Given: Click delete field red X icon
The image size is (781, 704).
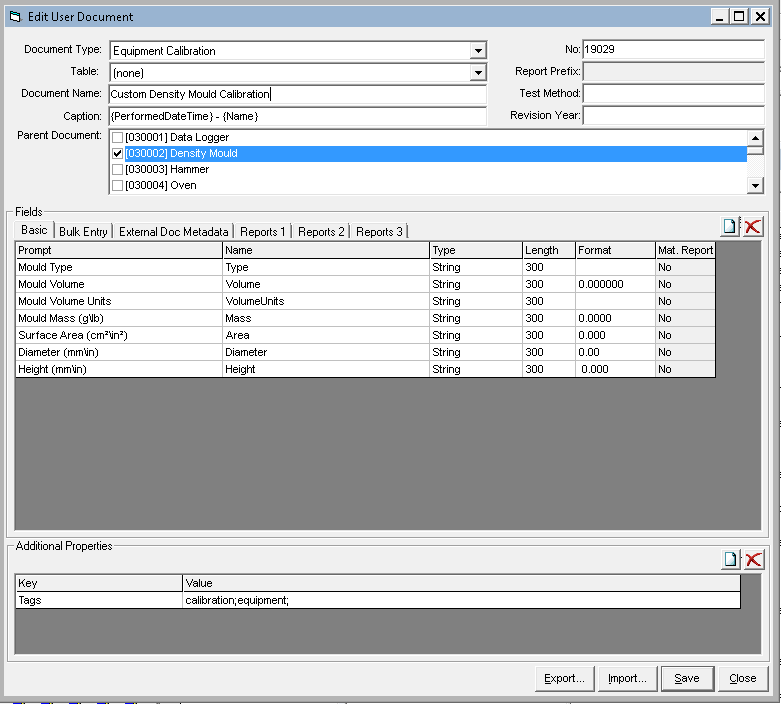Looking at the screenshot, I should coord(752,227).
